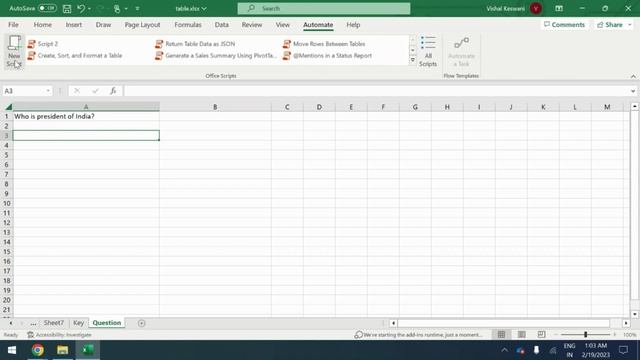Open All Scripts list

(428, 51)
